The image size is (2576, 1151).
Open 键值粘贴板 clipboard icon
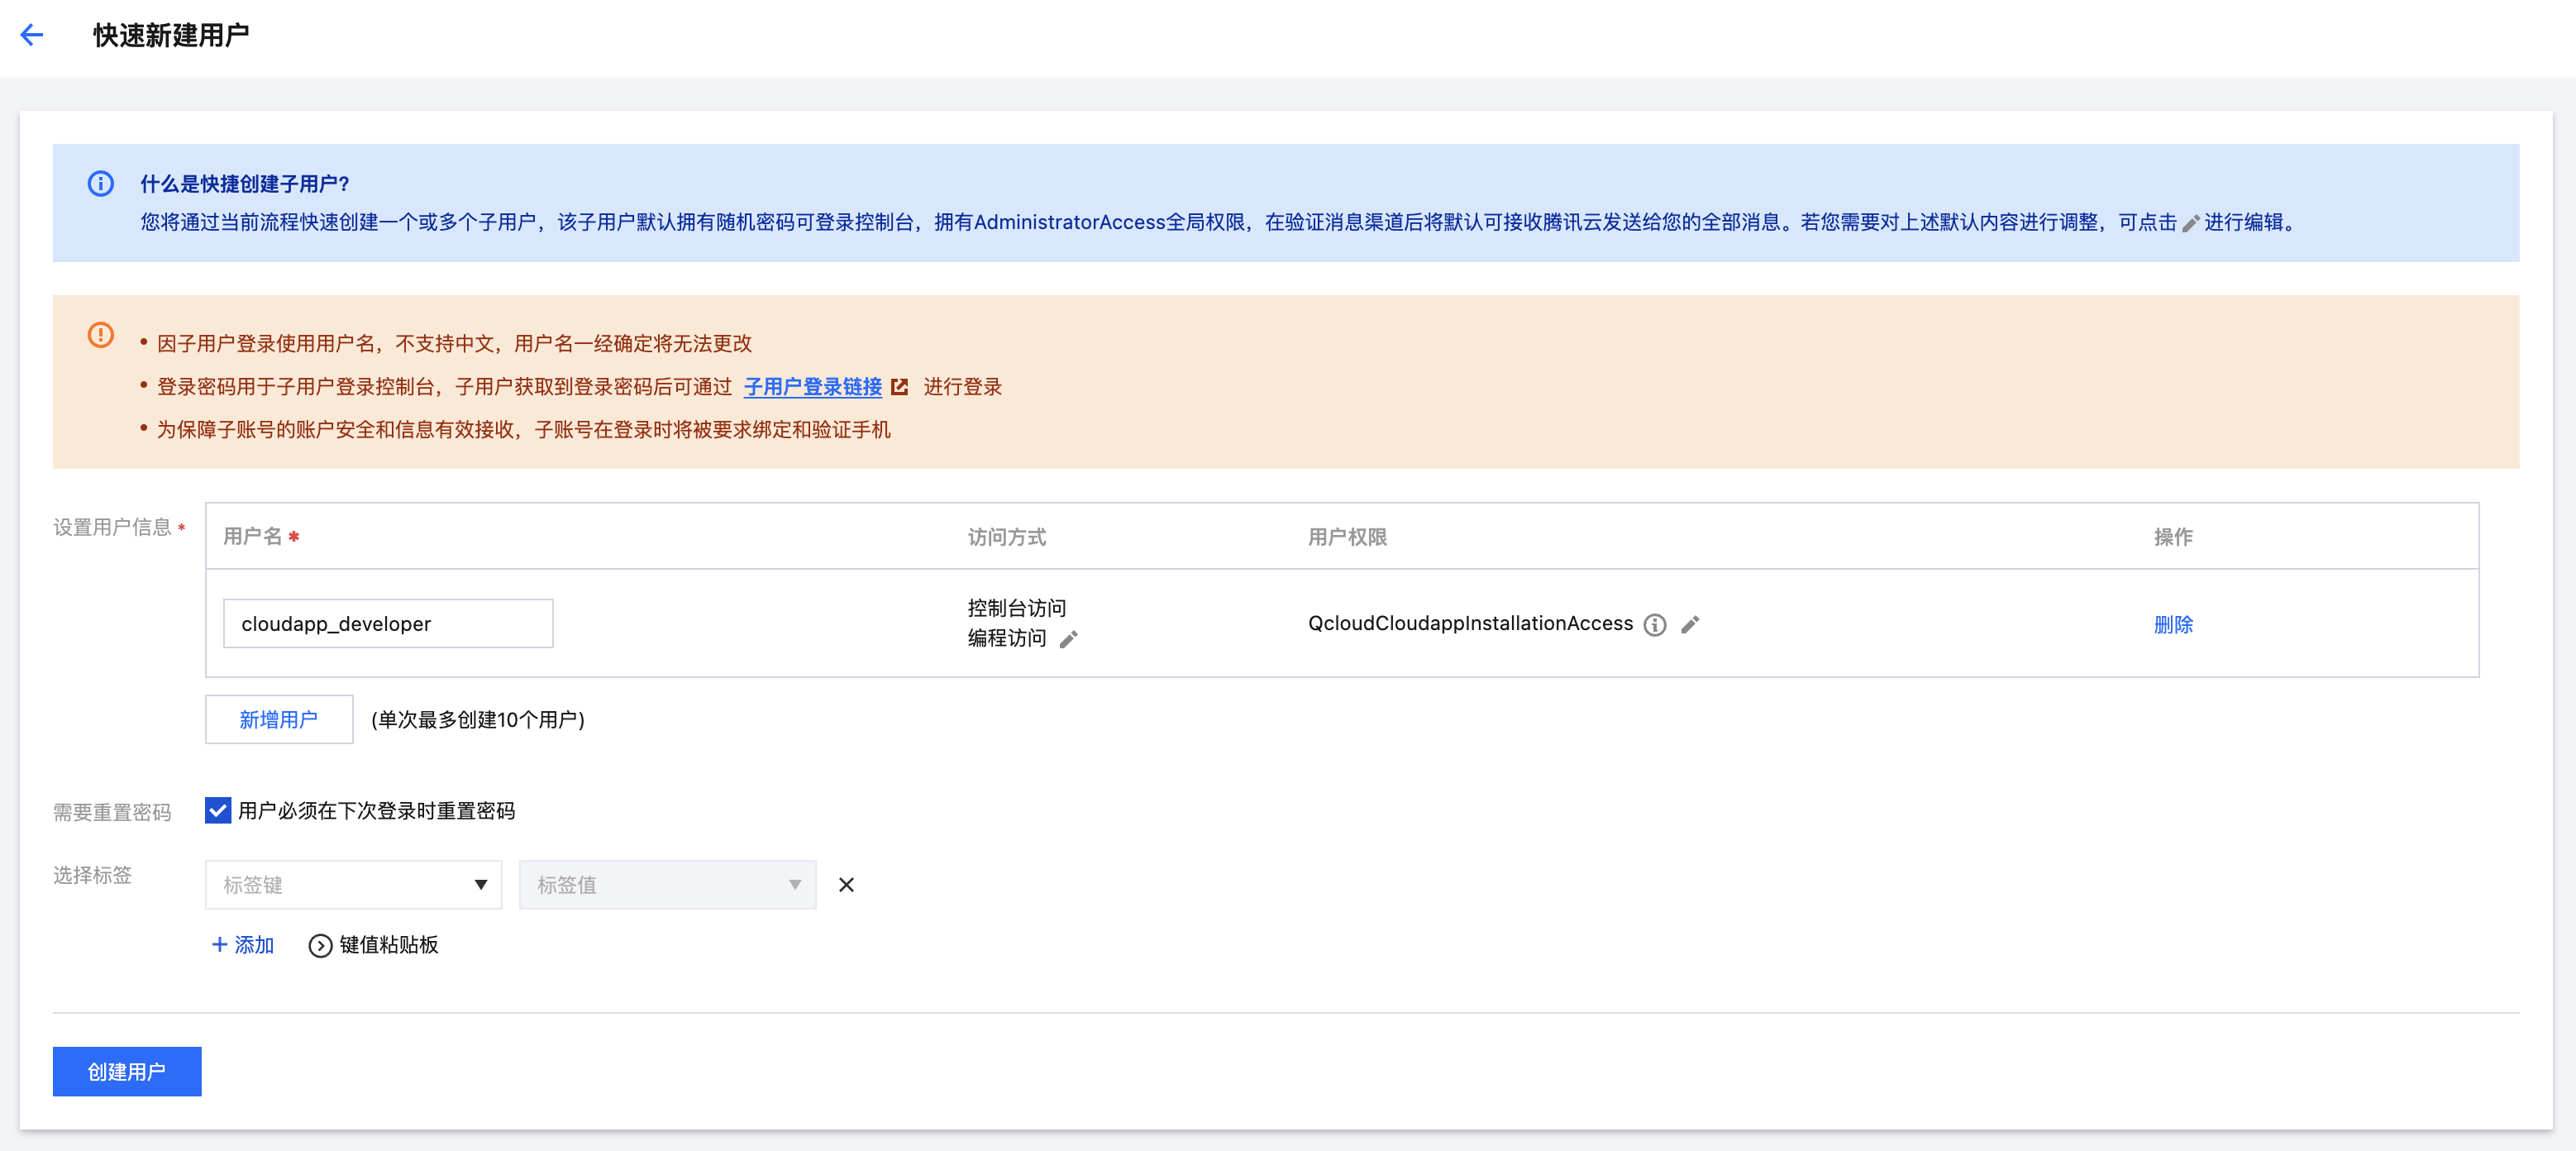click(320, 945)
